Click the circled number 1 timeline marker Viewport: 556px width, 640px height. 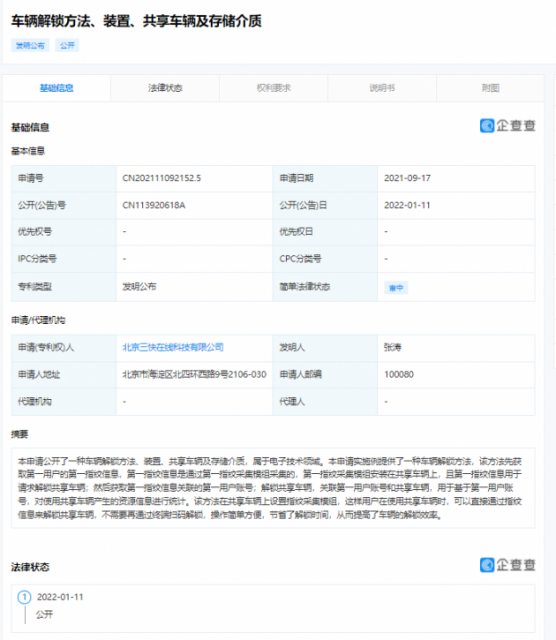(24, 597)
